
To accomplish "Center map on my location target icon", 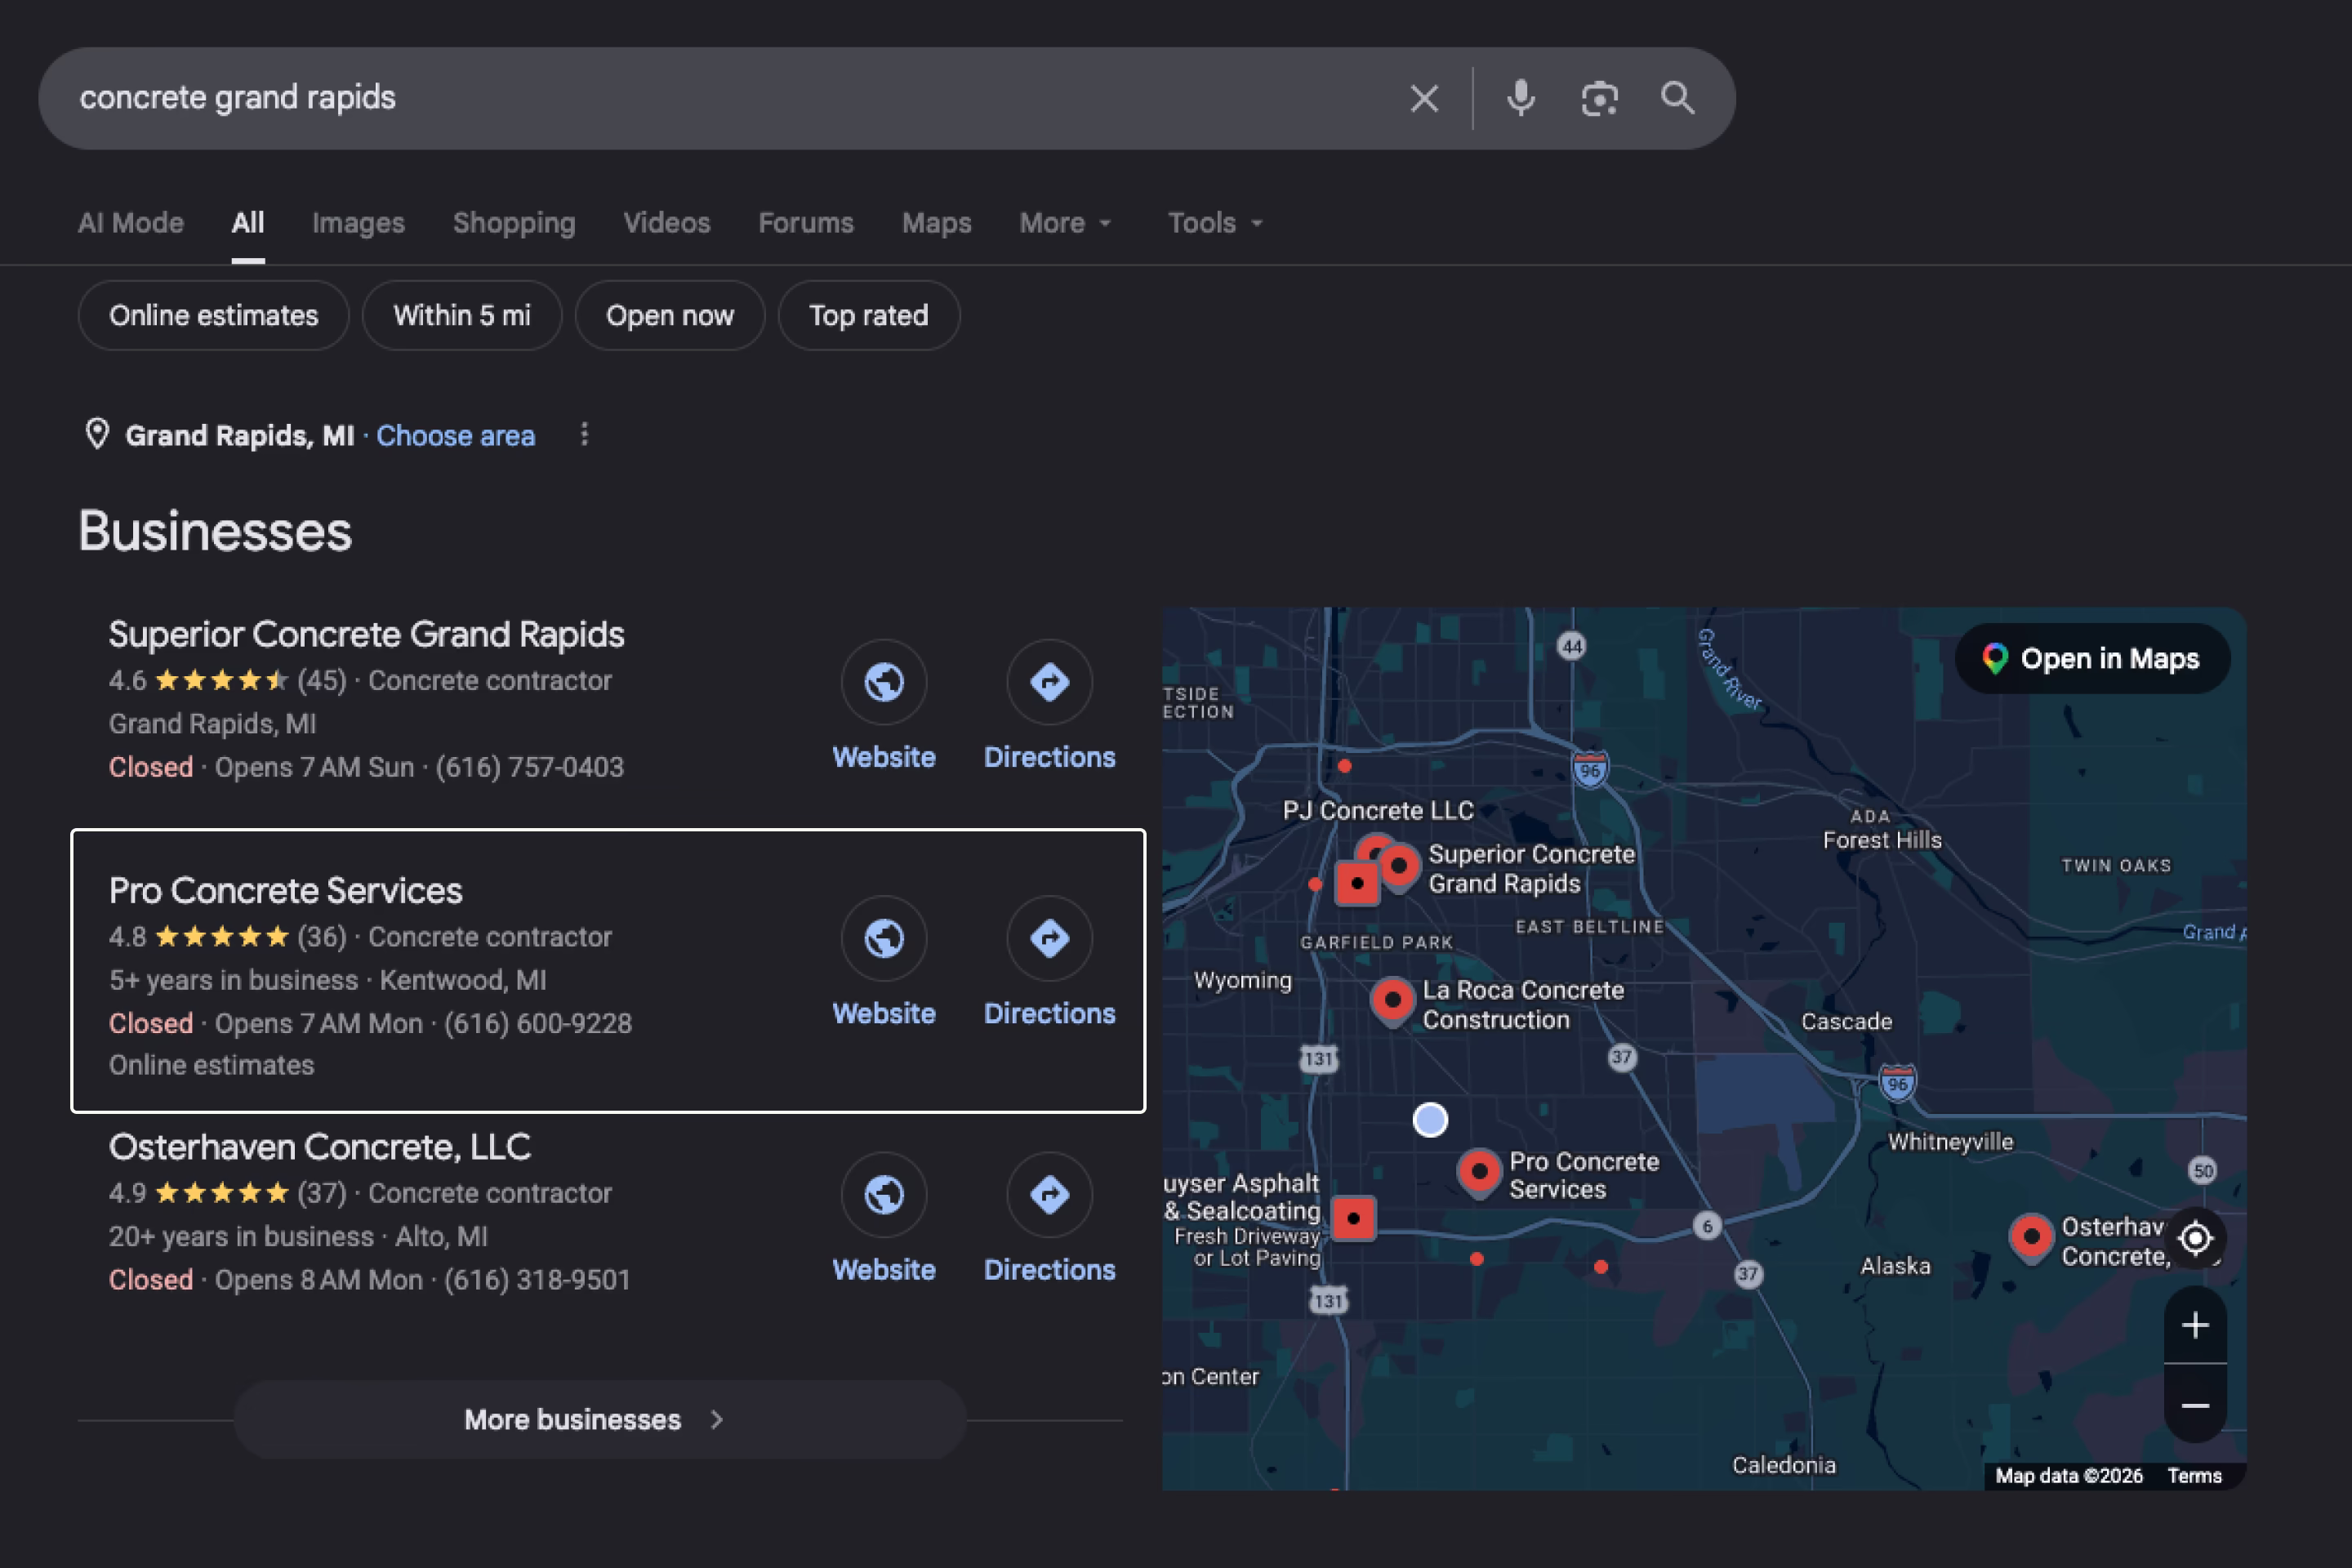I will [2195, 1238].
